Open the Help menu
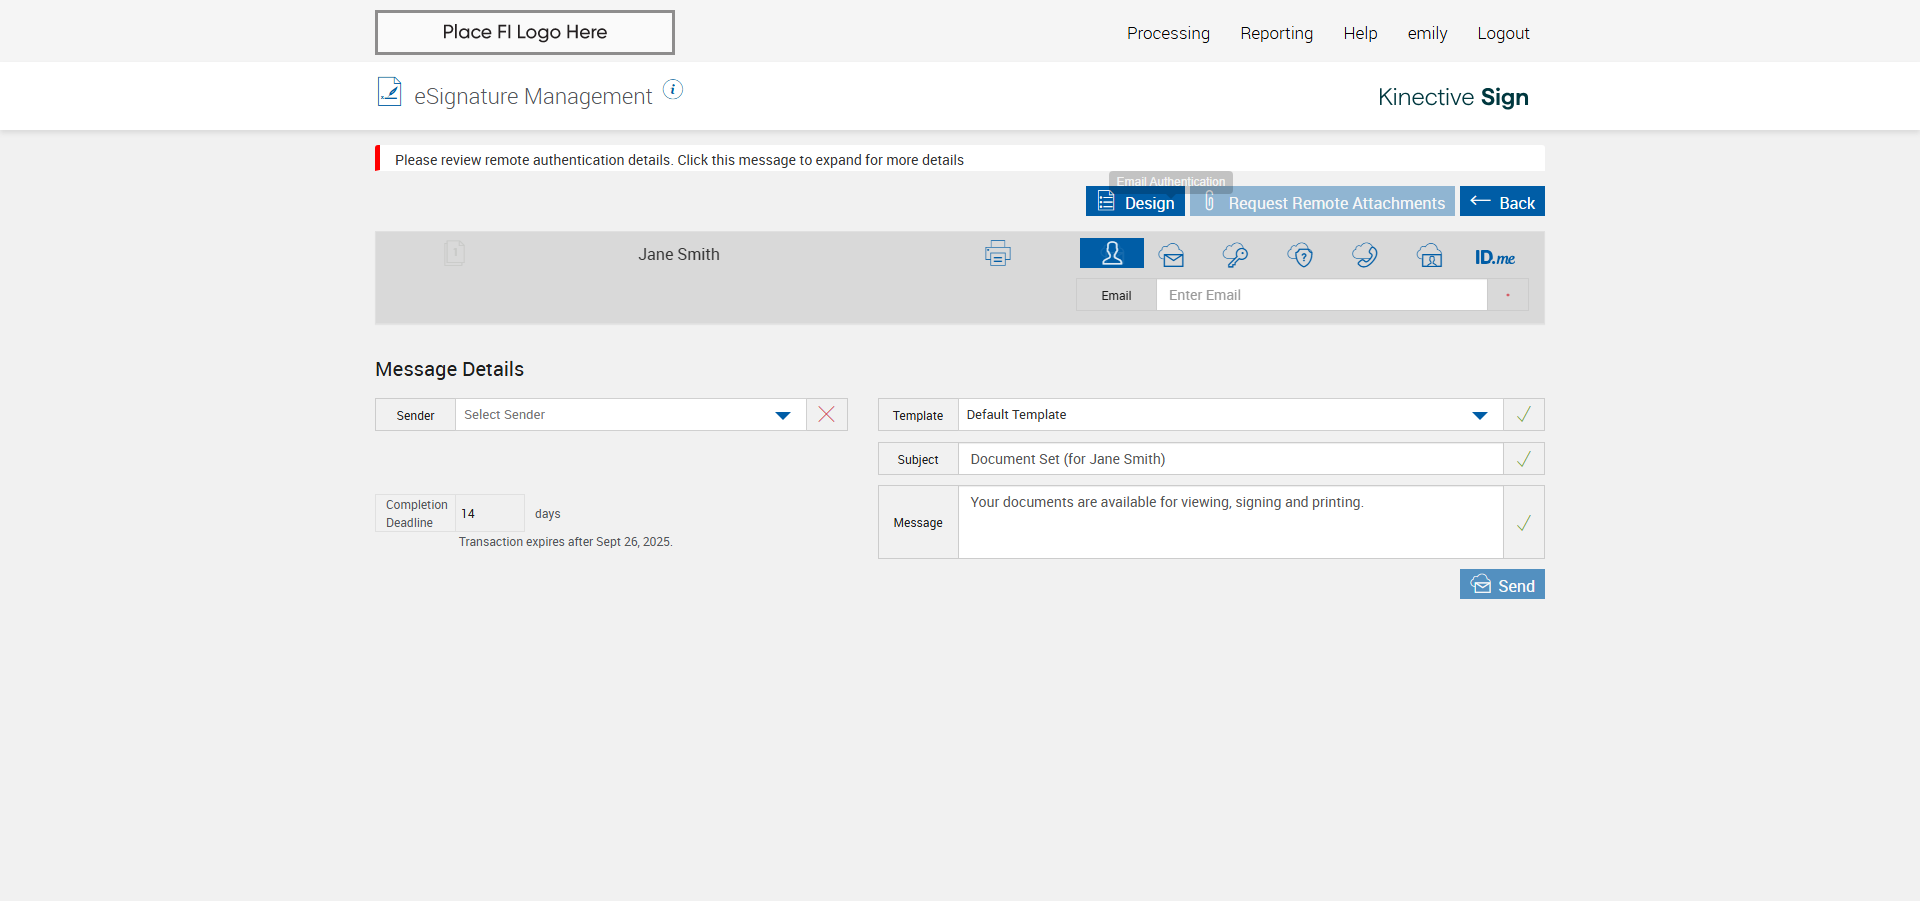Viewport: 1920px width, 901px height. [x=1360, y=33]
